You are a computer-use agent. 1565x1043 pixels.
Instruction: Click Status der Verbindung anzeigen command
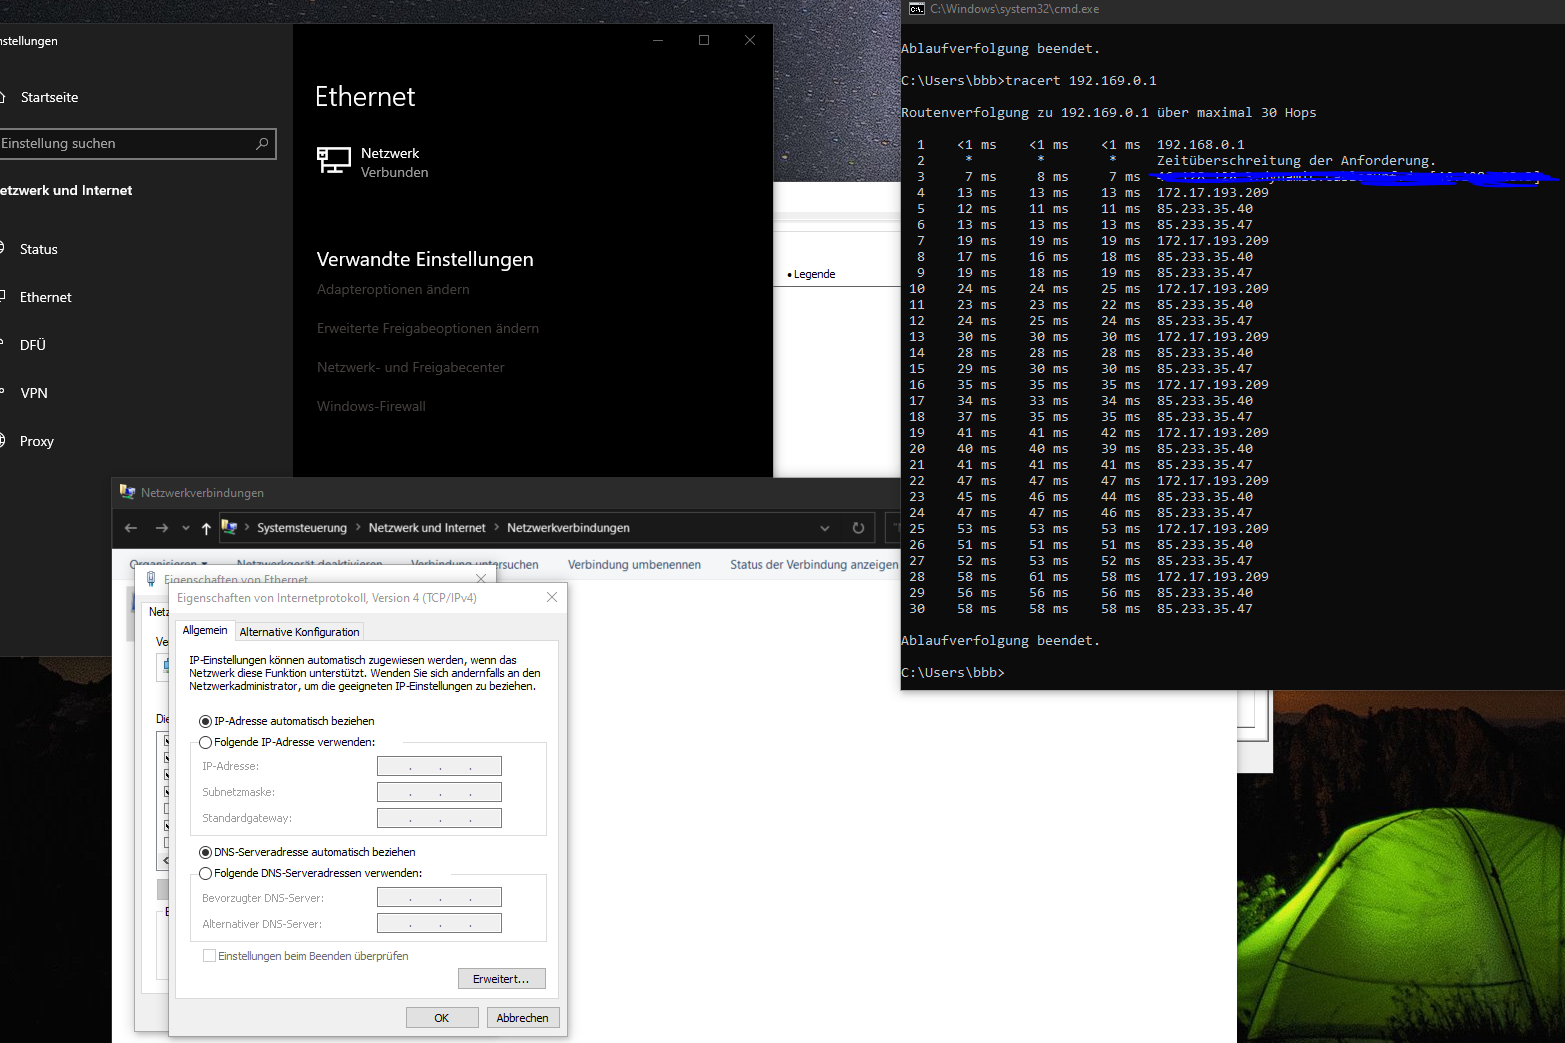pos(814,565)
